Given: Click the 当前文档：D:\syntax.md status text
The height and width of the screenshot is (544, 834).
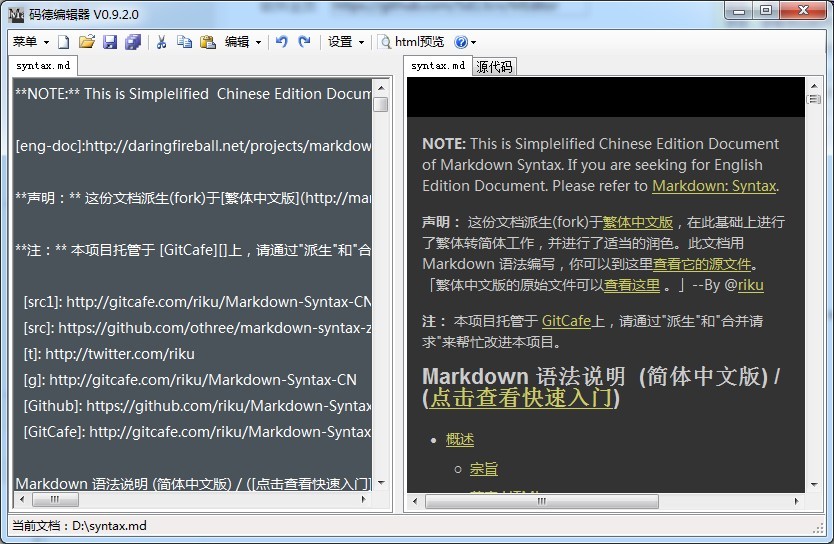Looking at the screenshot, I should (79, 526).
